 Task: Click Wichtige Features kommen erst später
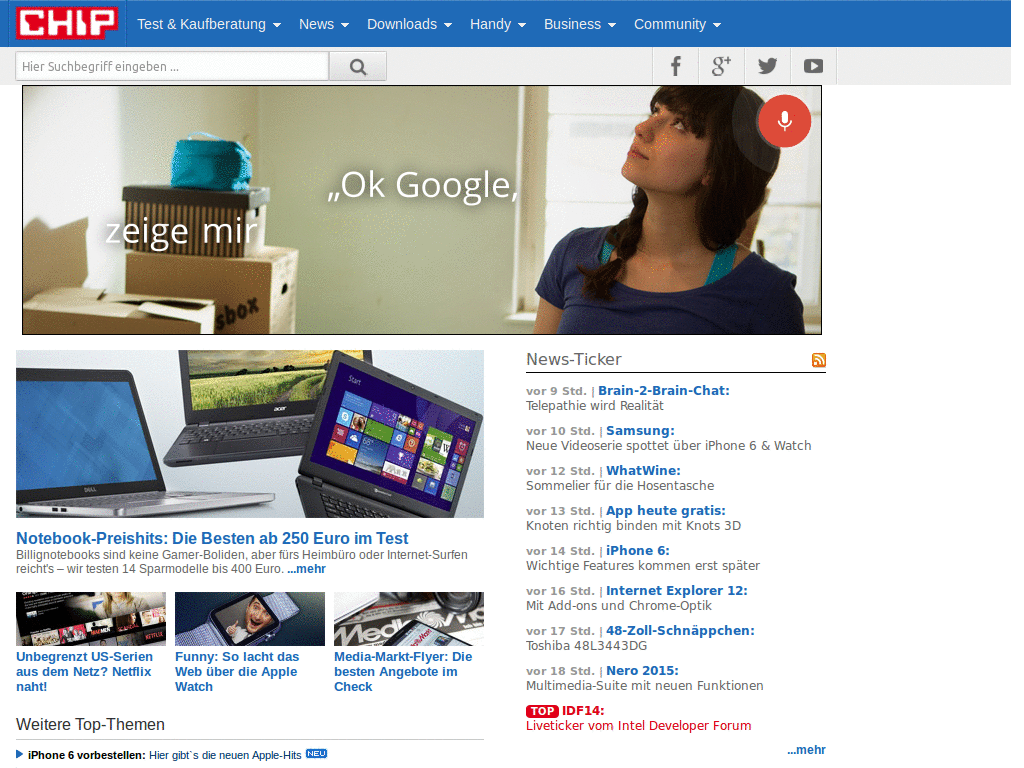click(x=643, y=566)
